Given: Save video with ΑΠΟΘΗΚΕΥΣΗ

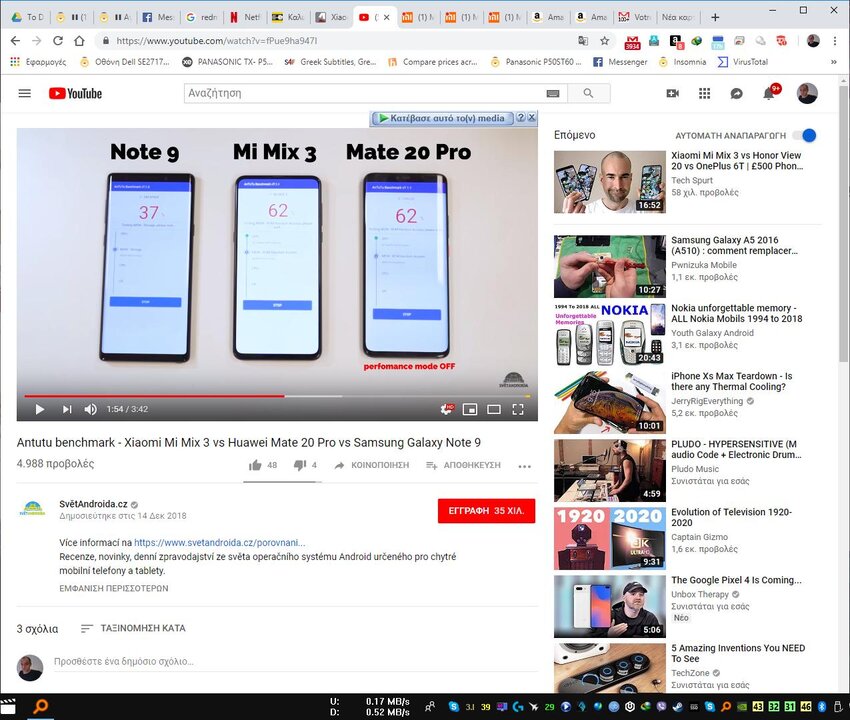Looking at the screenshot, I should pos(463,465).
